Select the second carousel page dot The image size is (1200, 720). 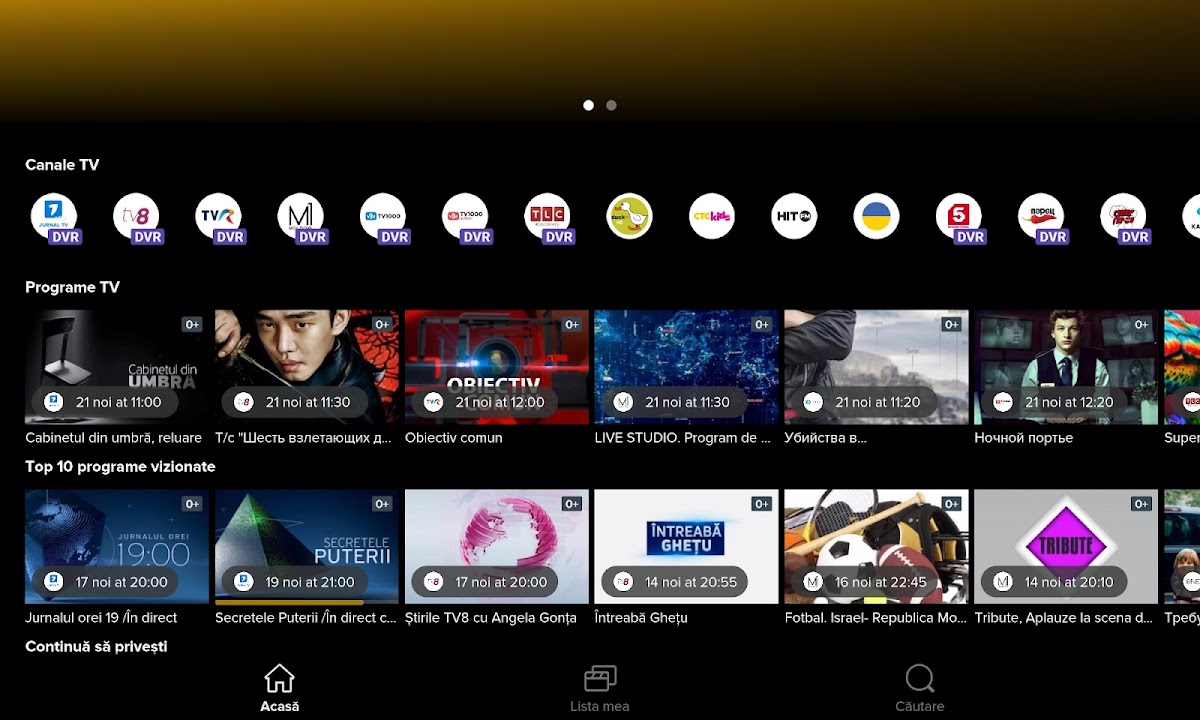click(611, 105)
